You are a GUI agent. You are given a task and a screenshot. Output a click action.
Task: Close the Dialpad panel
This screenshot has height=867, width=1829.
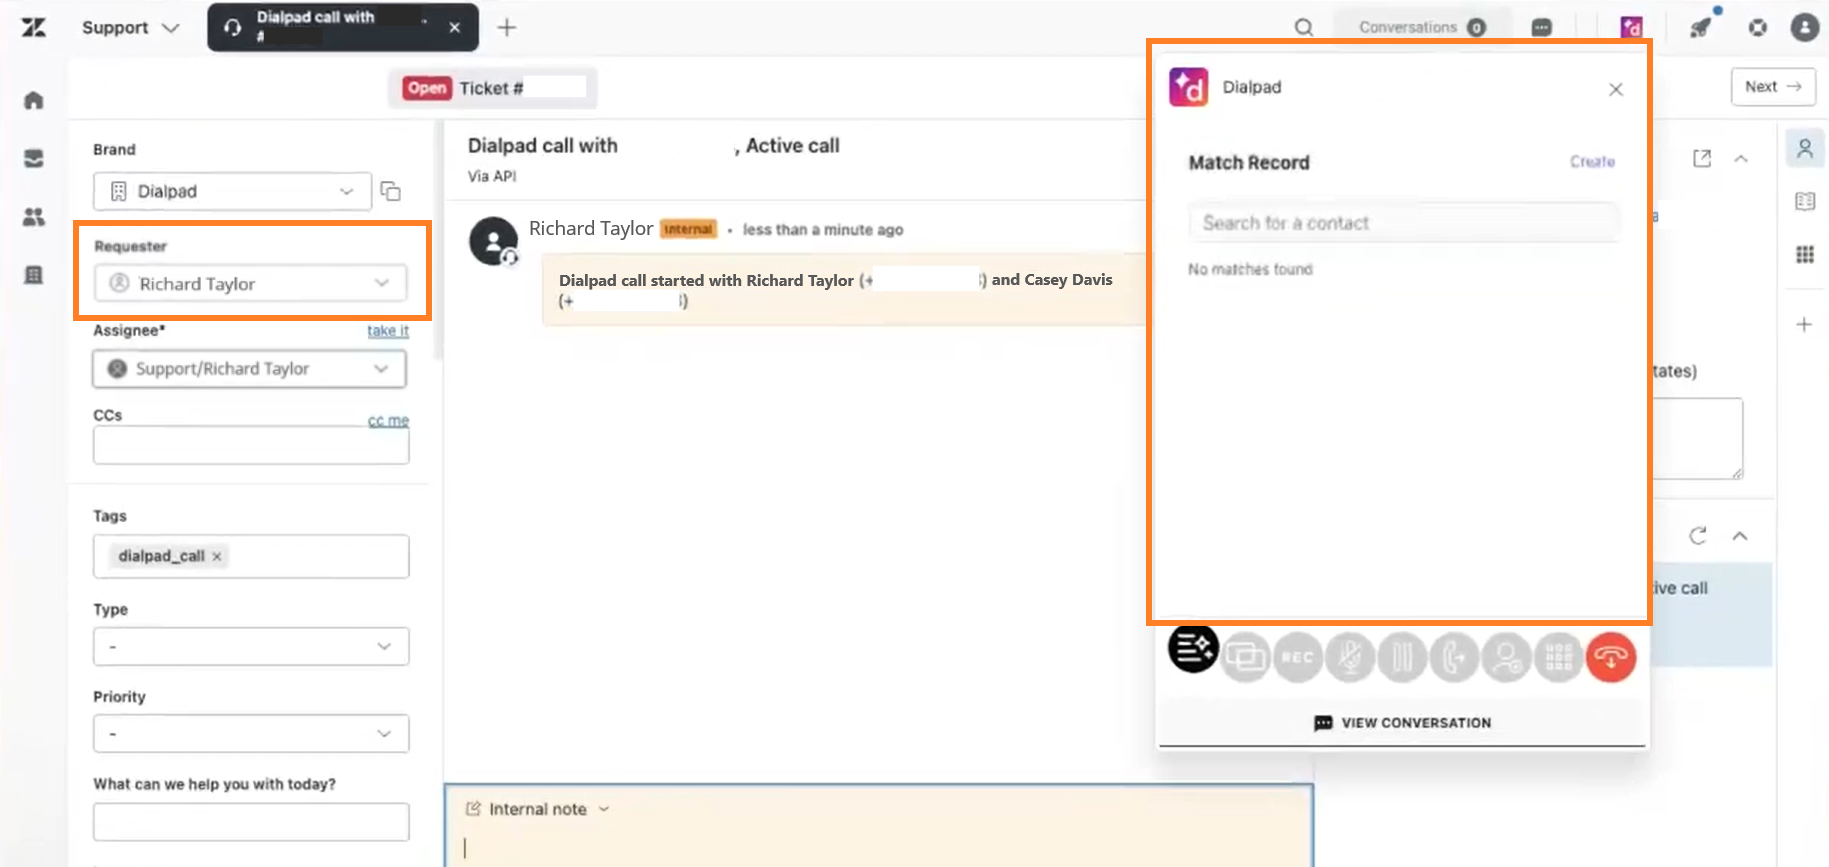1616,89
